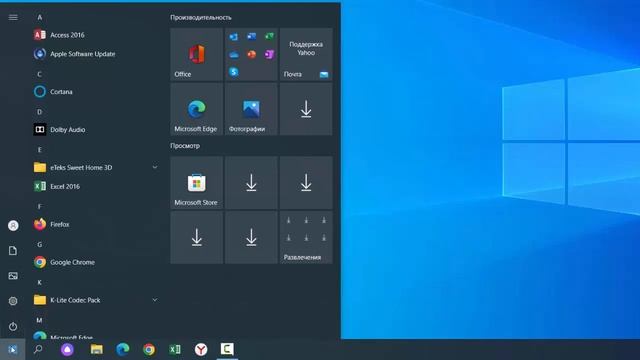Open the hamburger menu in the Start panel
This screenshot has width=640, height=360.
13,17
